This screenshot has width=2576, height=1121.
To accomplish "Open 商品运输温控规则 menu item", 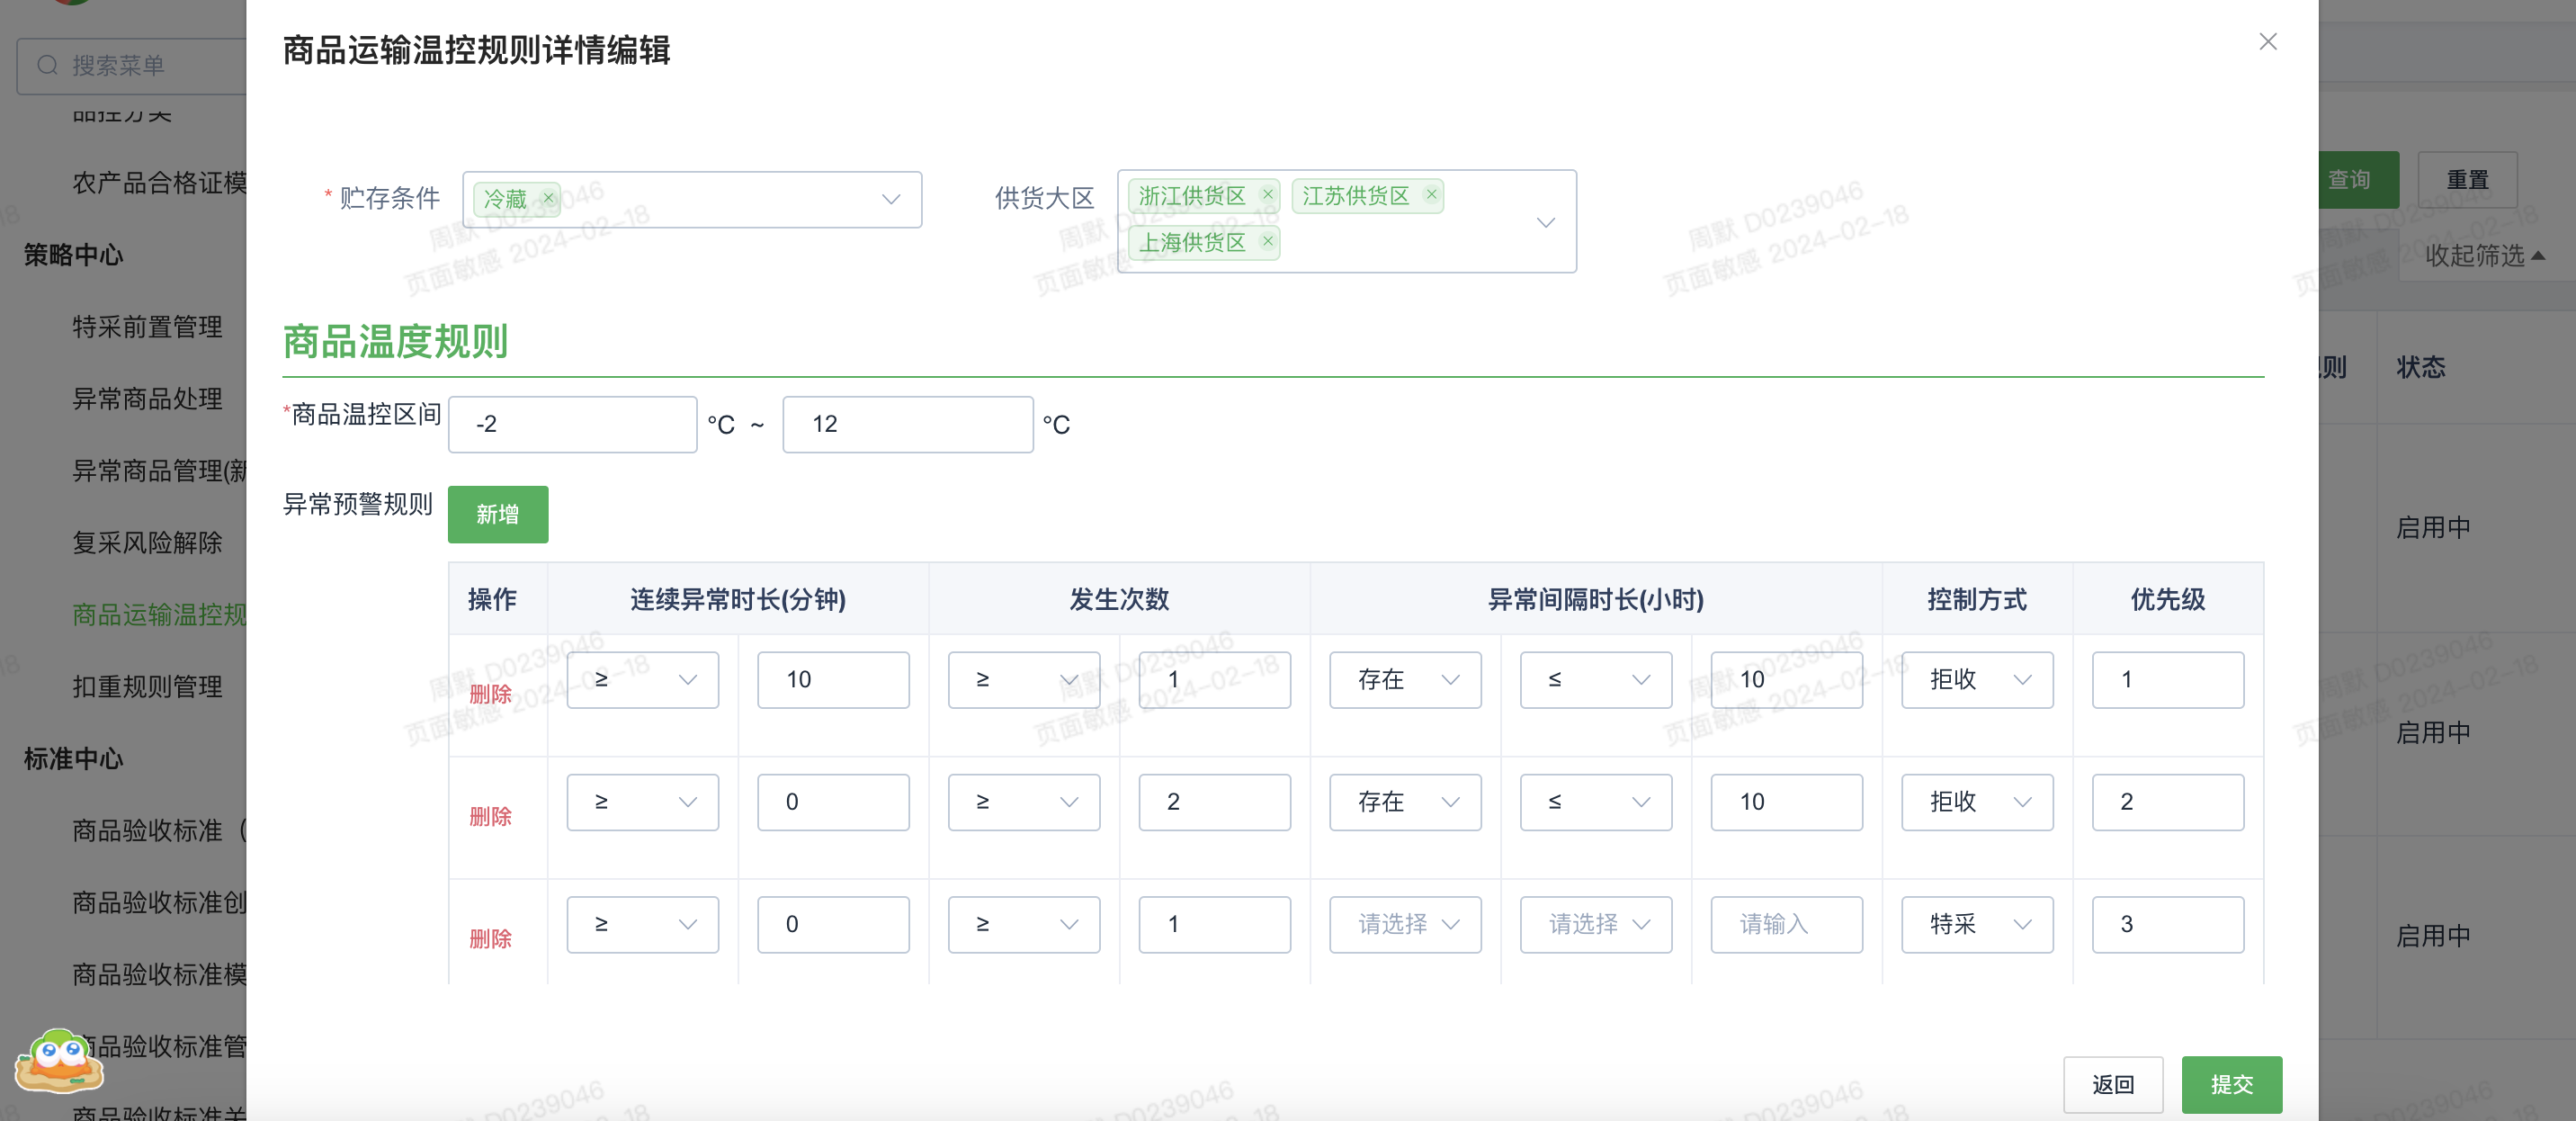I will [x=159, y=615].
